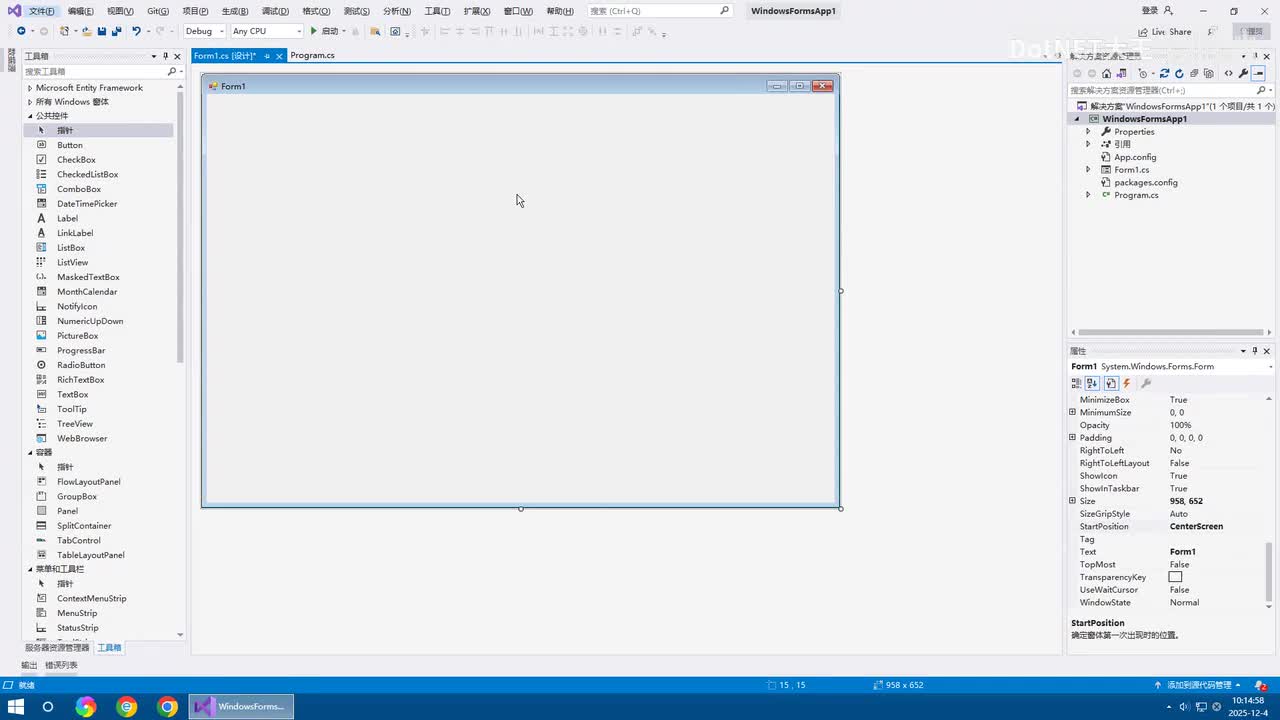Select the ProgressBar toolbox control
The image size is (1280, 720).
[x=81, y=350]
